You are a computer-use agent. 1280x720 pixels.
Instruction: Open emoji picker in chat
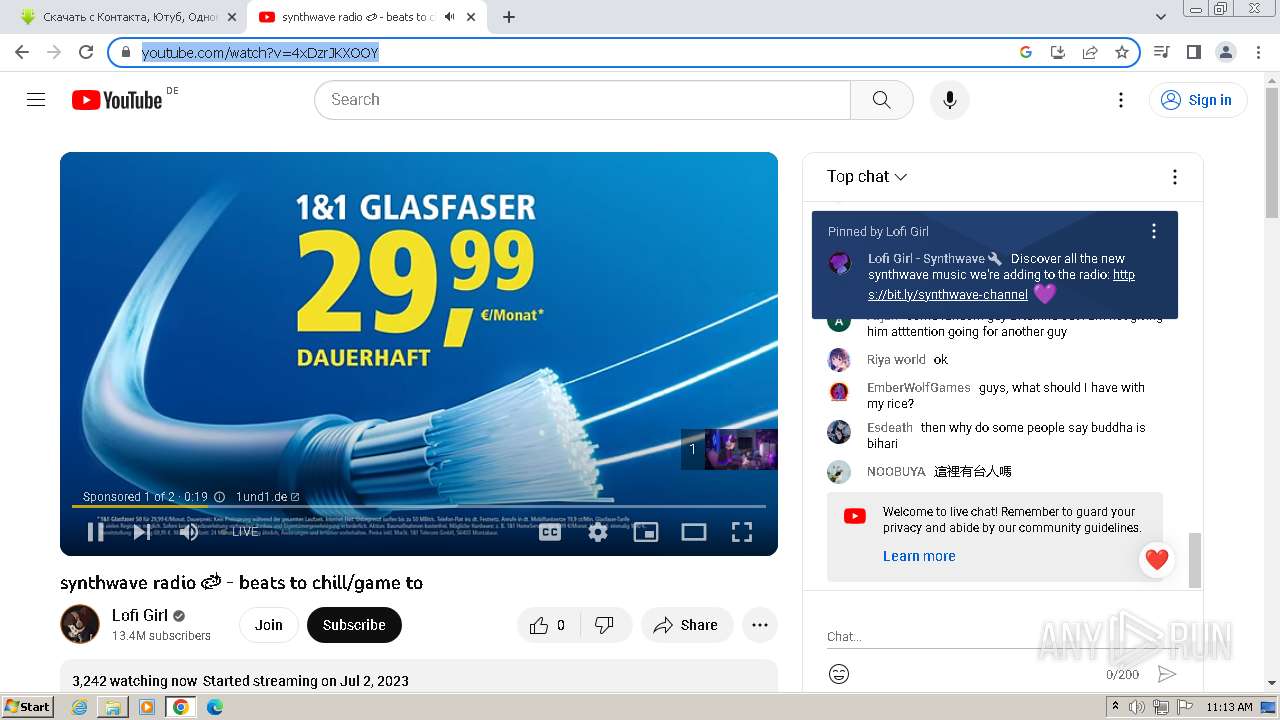(839, 674)
